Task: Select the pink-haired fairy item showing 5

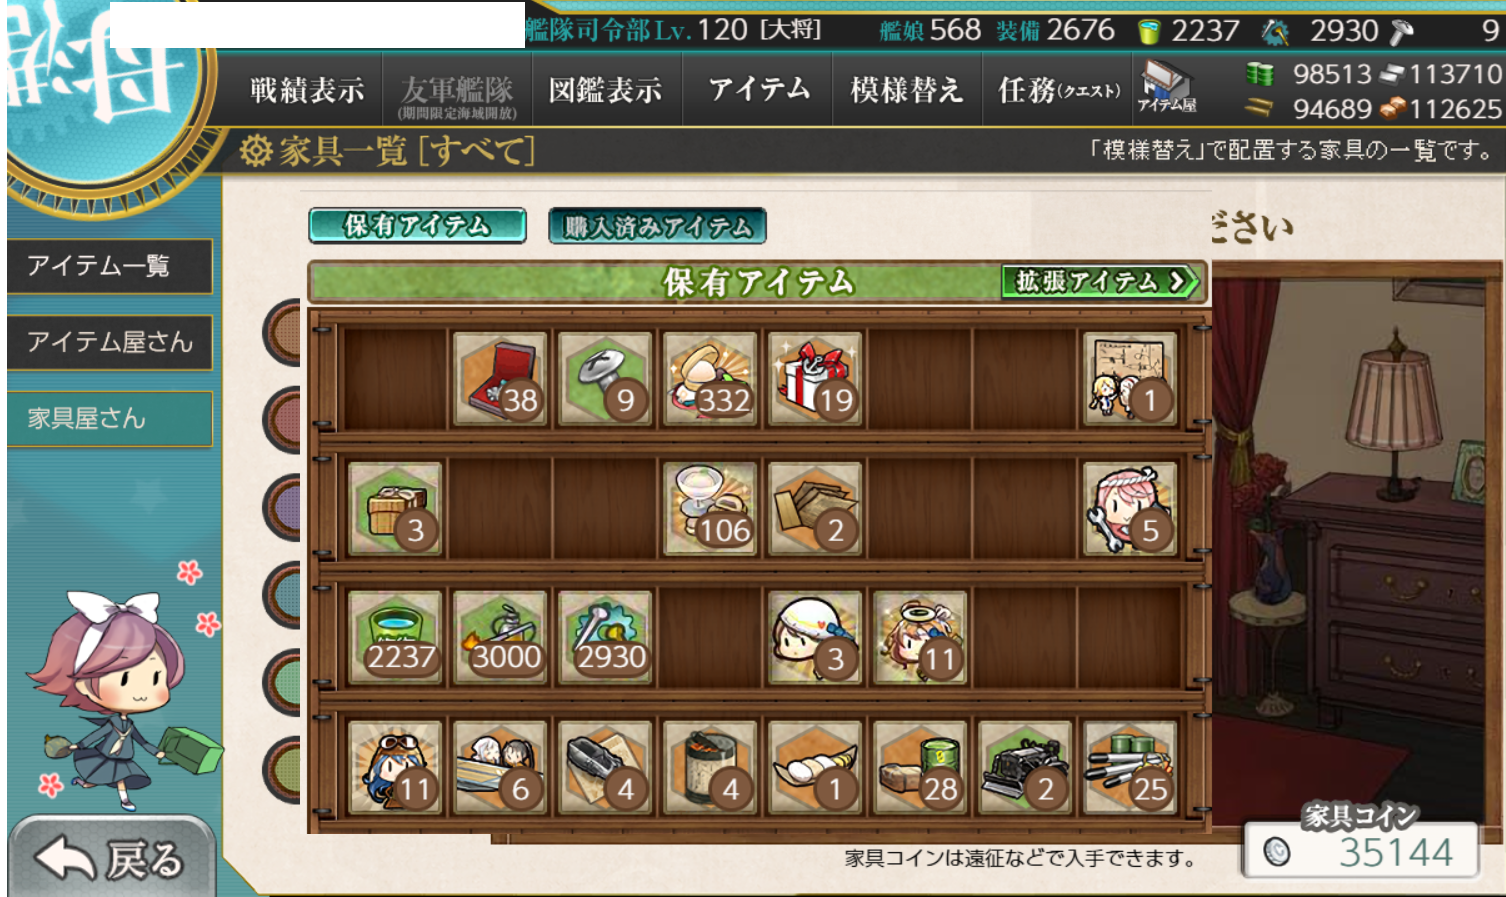Action: click(1130, 508)
